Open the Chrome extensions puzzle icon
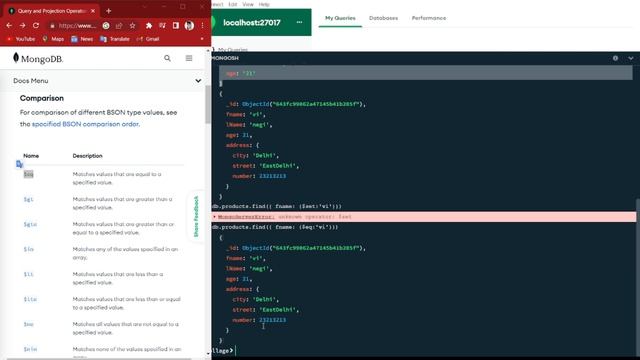This screenshot has height=360, width=640. 149,25
